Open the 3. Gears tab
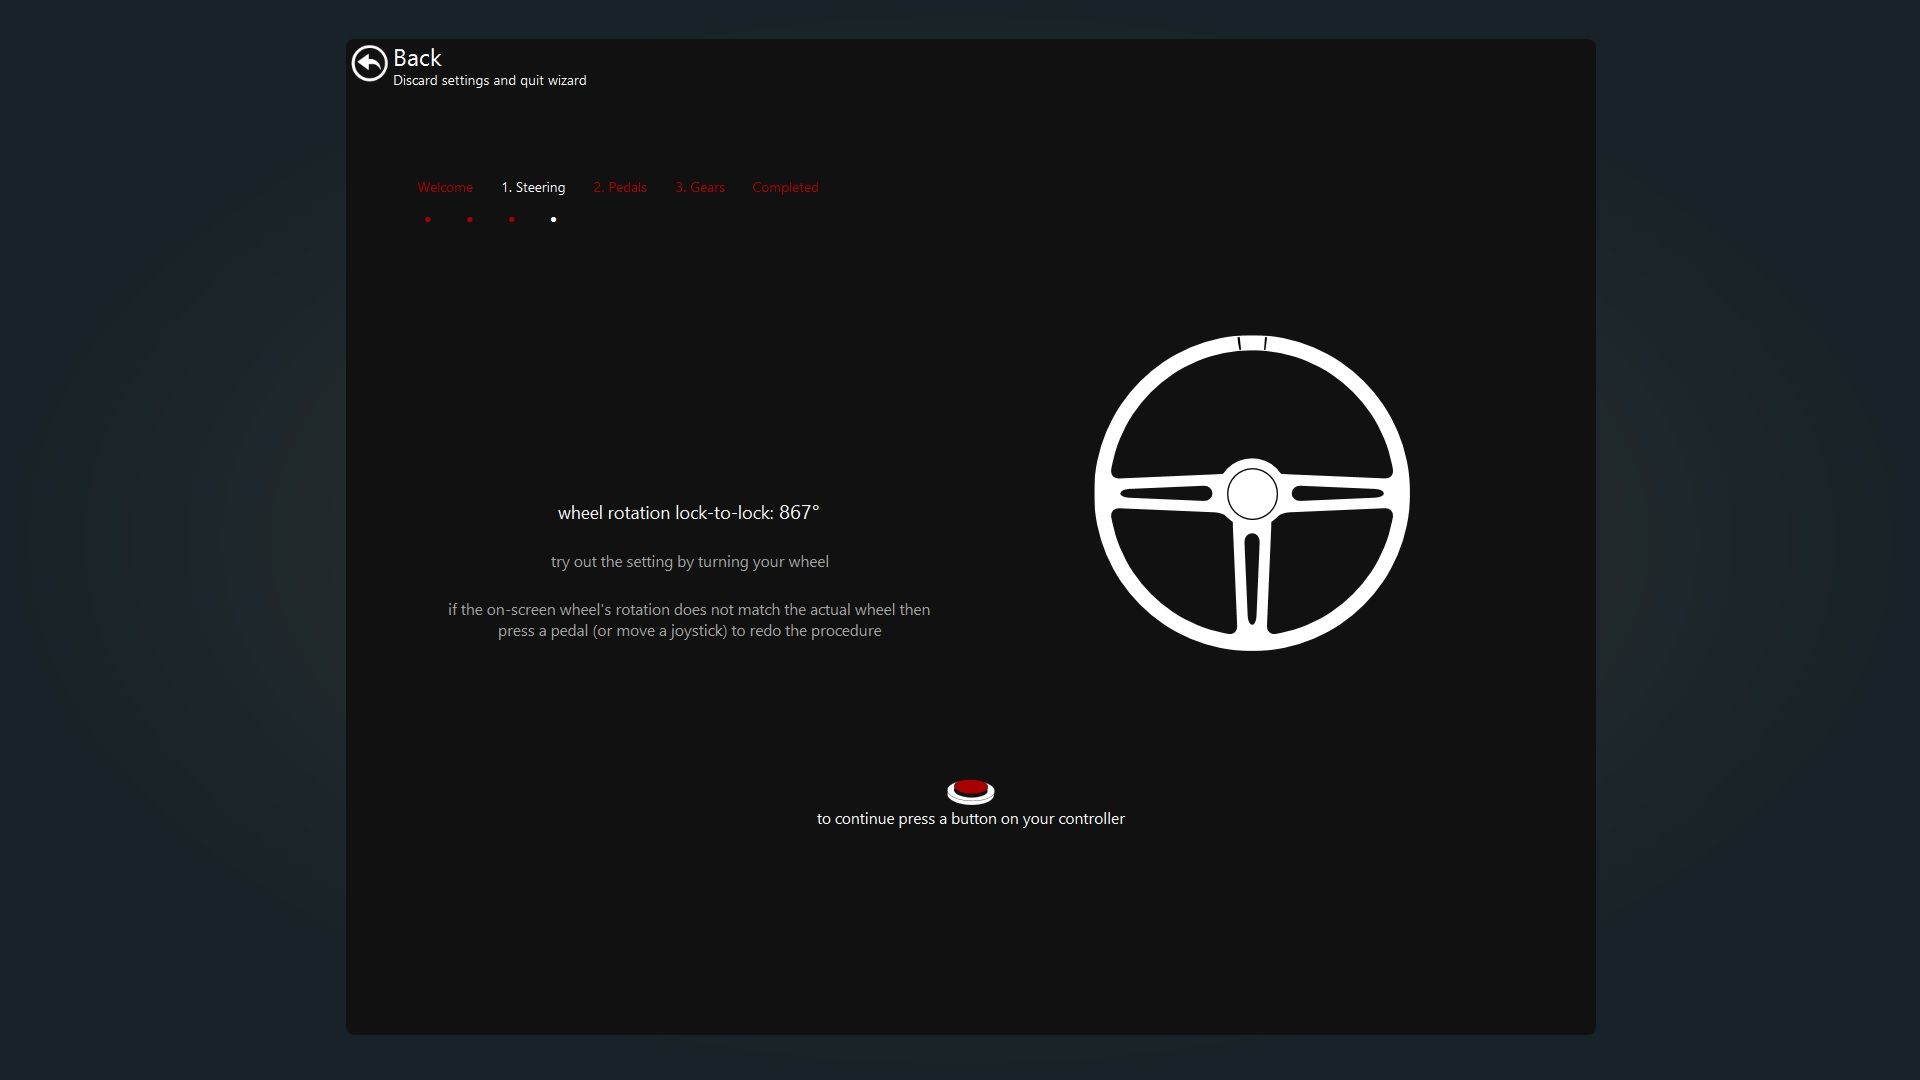 pyautogui.click(x=700, y=187)
